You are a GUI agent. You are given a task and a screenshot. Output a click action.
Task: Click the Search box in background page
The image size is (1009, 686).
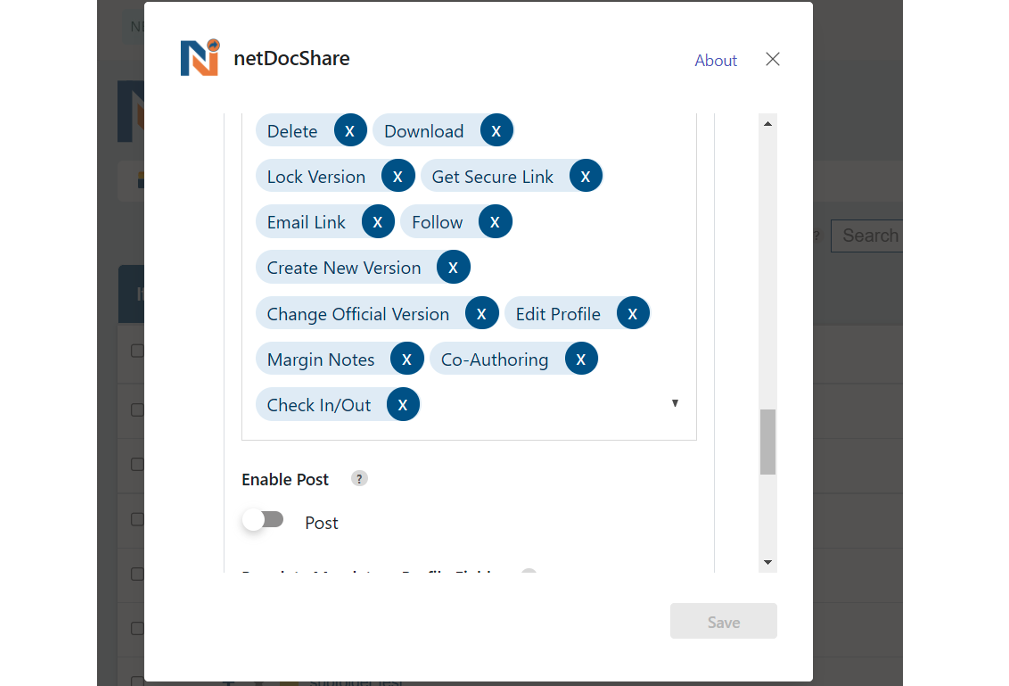coord(867,236)
